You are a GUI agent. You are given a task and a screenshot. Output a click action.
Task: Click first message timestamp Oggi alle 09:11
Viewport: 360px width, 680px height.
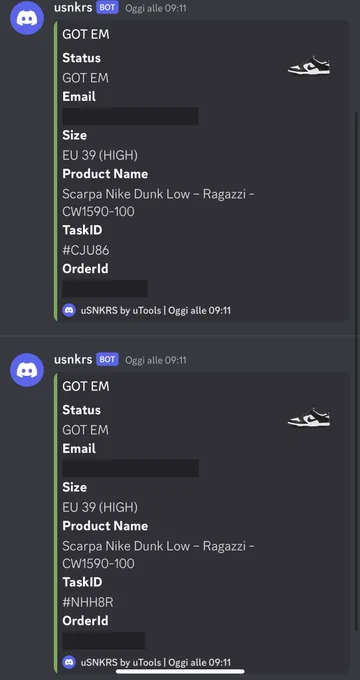tap(156, 8)
